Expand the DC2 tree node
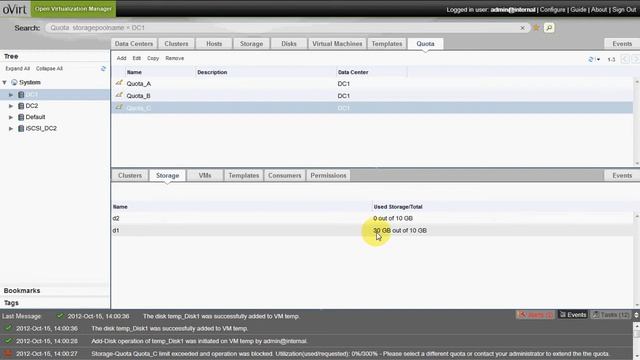 tap(11, 106)
